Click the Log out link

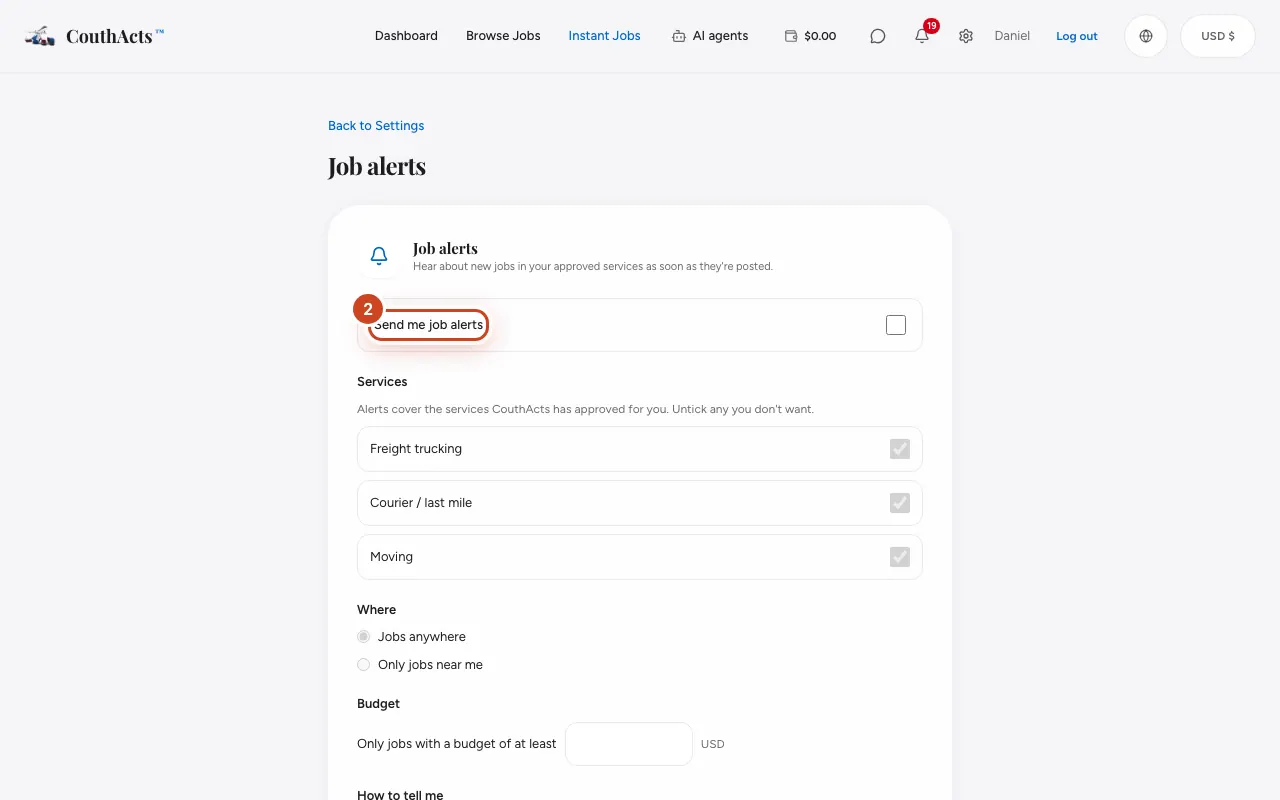coord(1077,36)
